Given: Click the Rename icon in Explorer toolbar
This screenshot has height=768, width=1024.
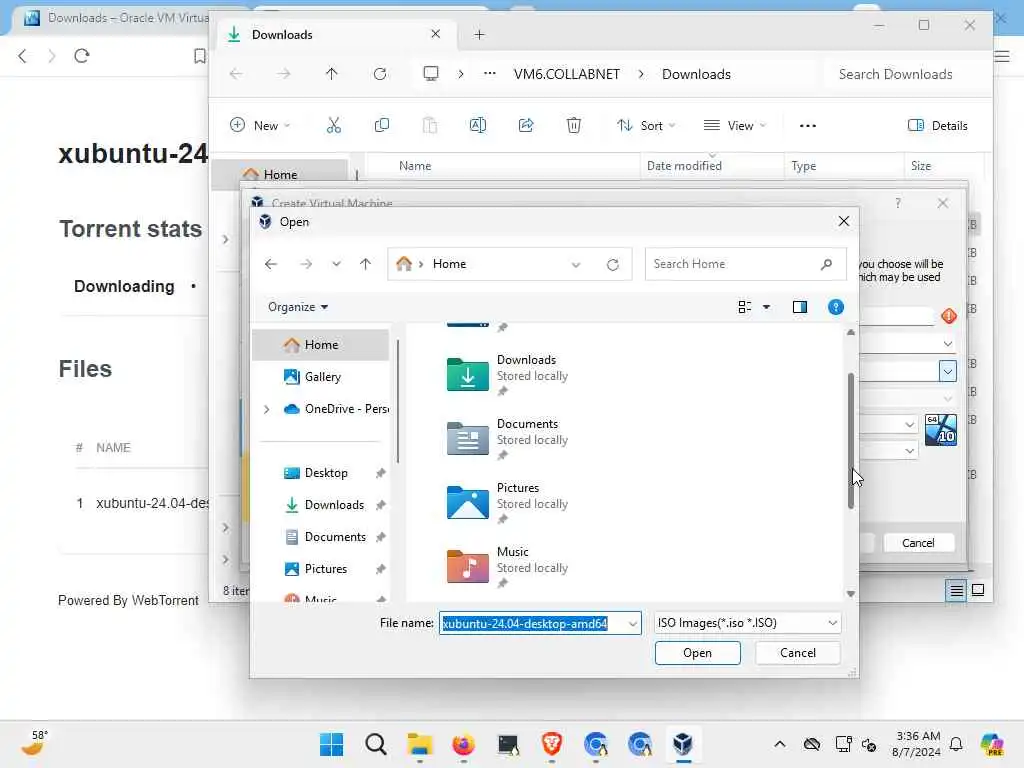Looking at the screenshot, I should [478, 125].
